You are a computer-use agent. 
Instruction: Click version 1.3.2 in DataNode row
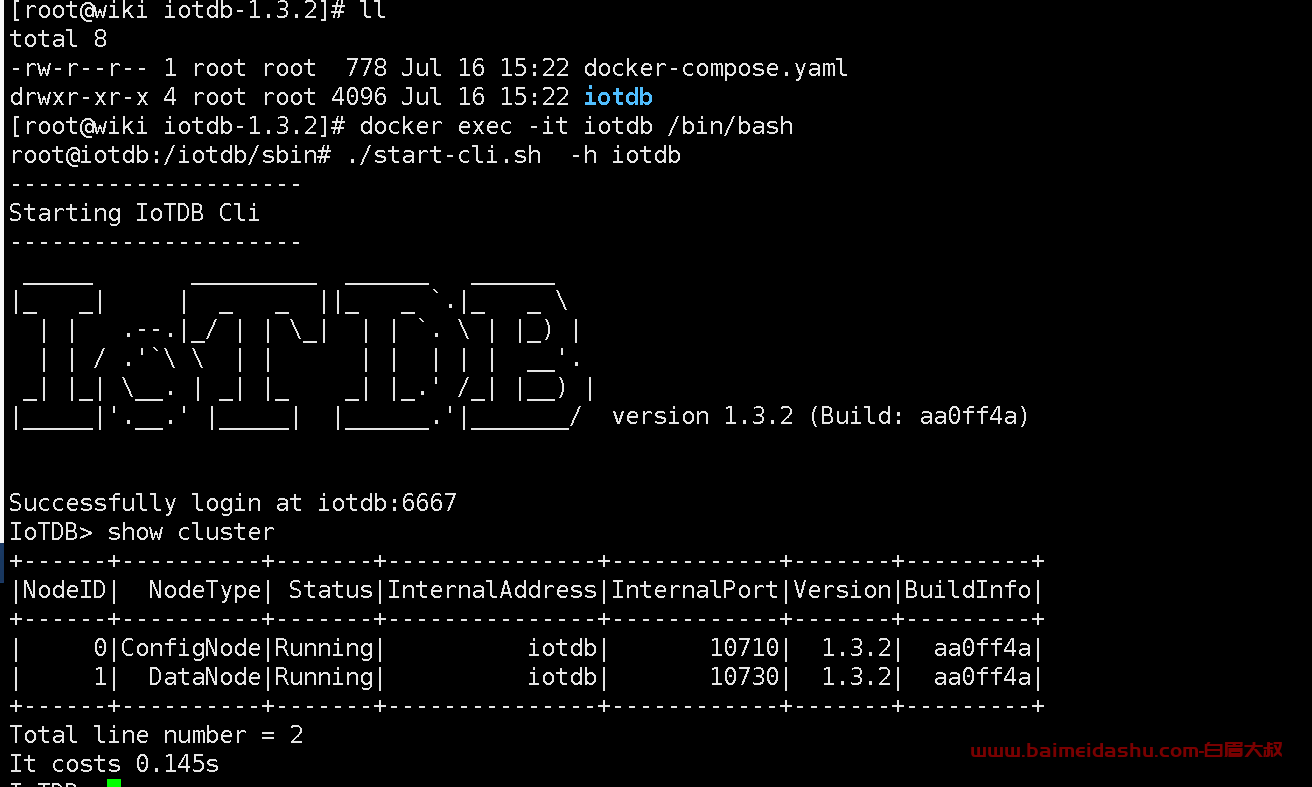pos(856,677)
